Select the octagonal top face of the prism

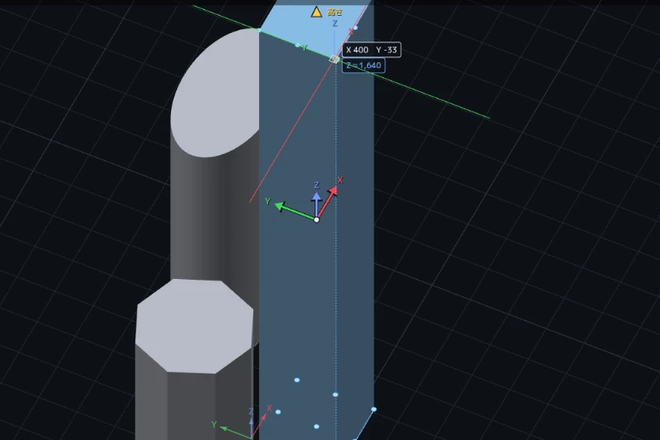pos(194,325)
